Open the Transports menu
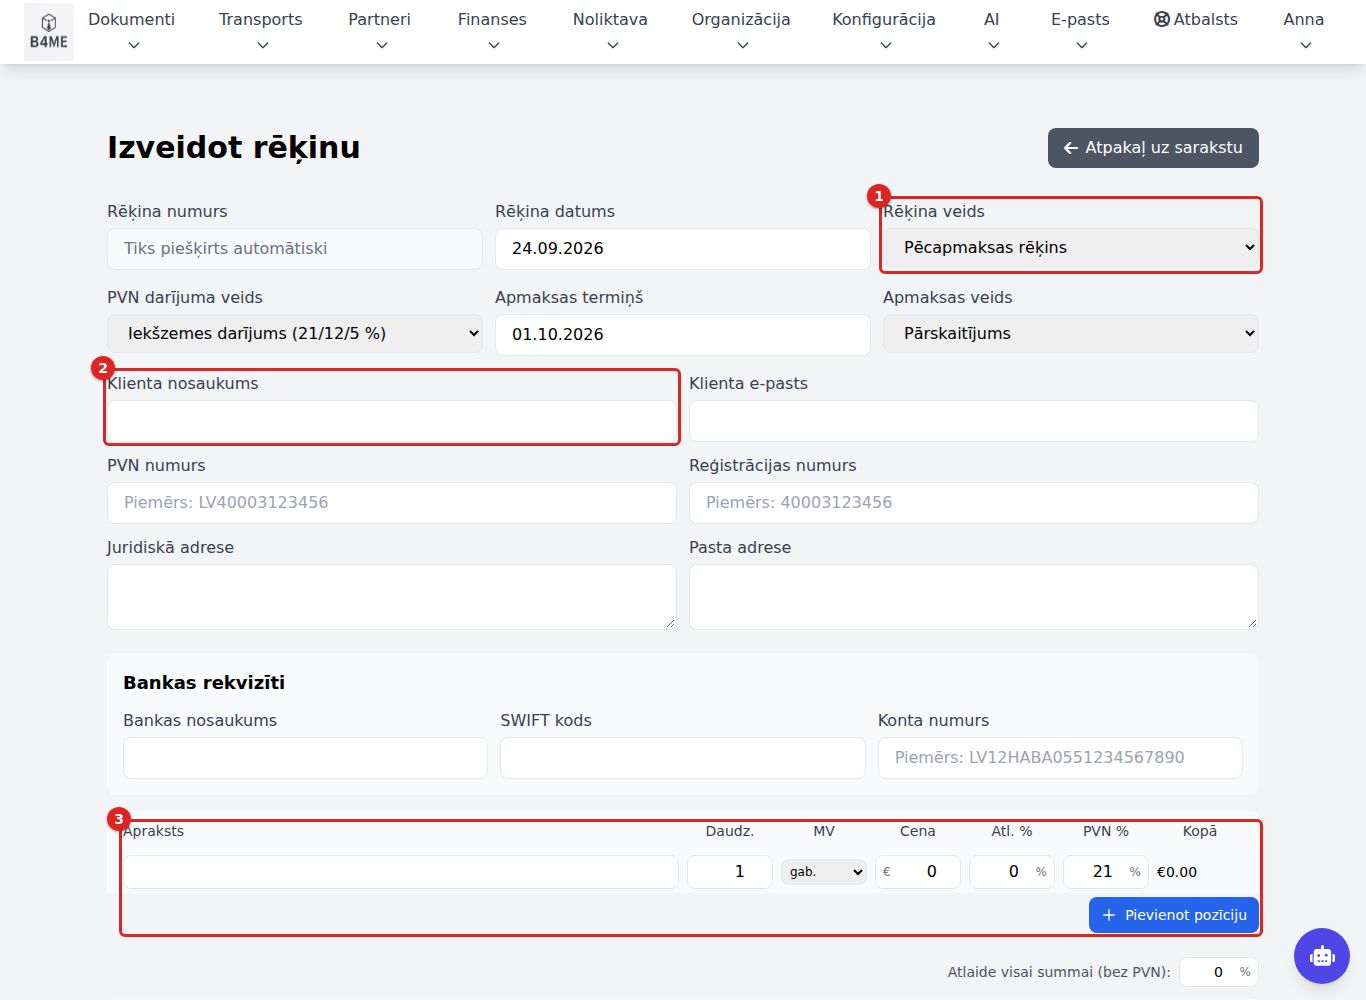The height and width of the screenshot is (1000, 1366). click(260, 31)
